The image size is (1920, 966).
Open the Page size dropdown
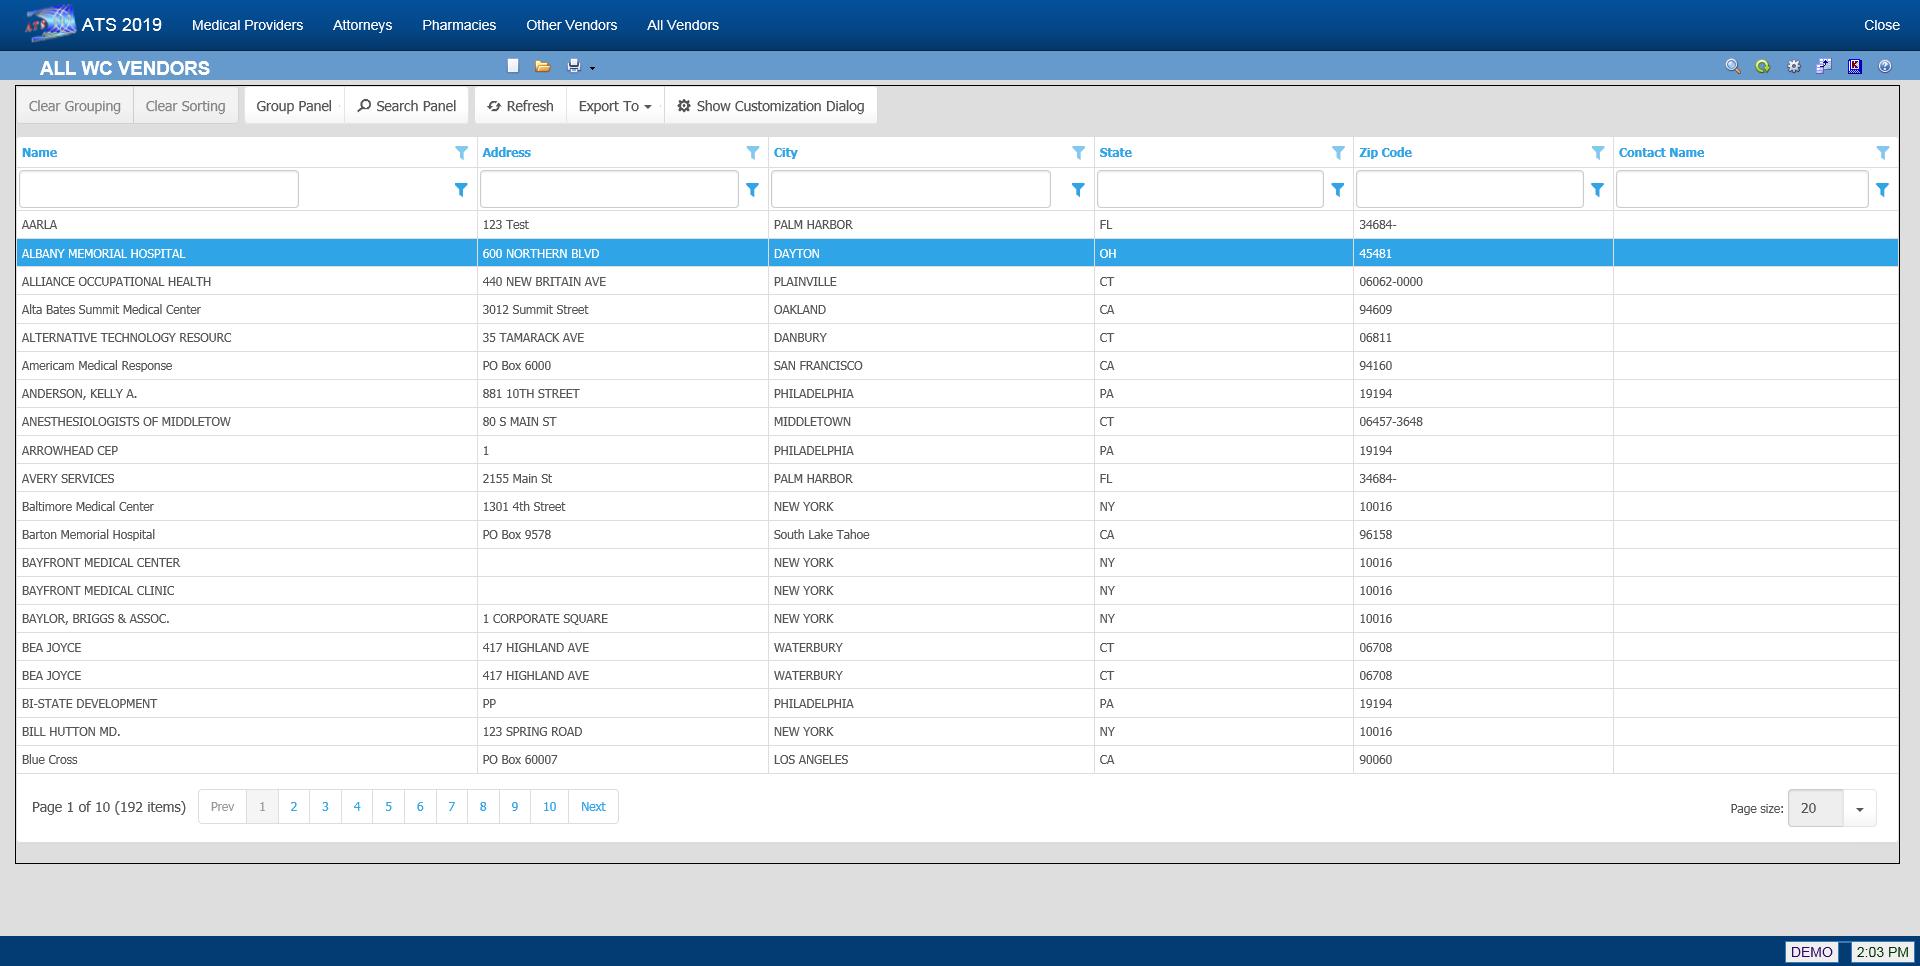click(1859, 809)
